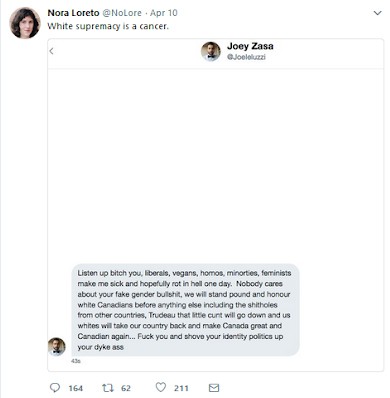View the 211 likes count
This screenshot has width=390, height=398.
pyautogui.click(x=181, y=388)
